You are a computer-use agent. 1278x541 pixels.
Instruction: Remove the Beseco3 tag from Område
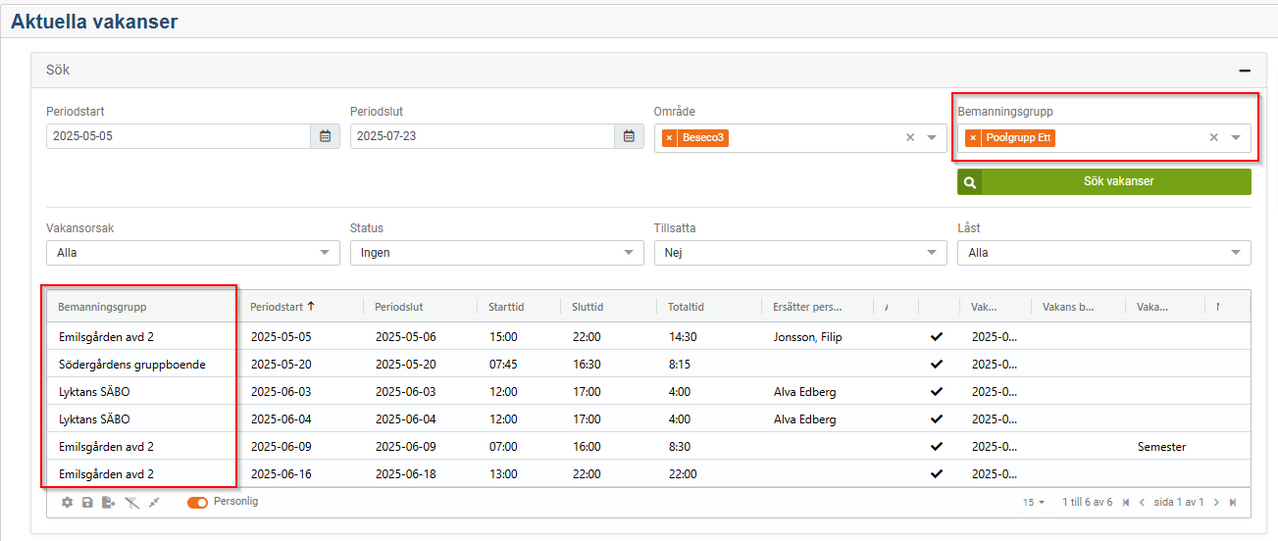(x=669, y=138)
